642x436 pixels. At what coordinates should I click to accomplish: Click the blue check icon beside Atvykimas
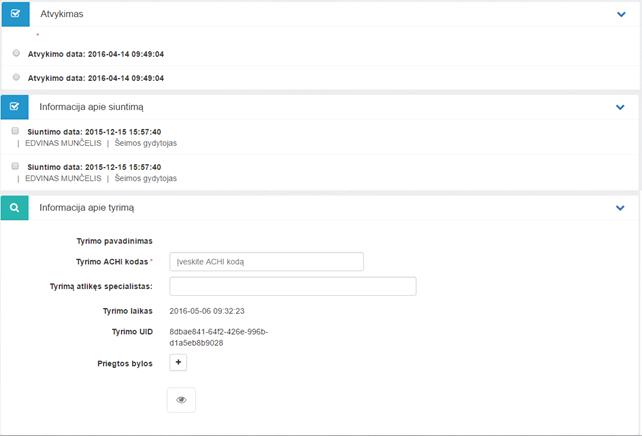click(x=14, y=15)
